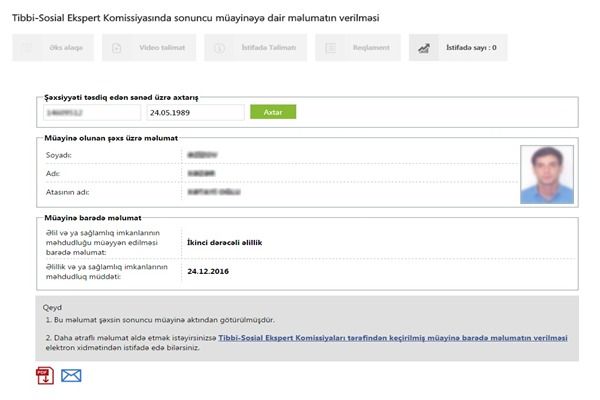Click the Video təlimat play icon
The width and height of the screenshot is (600, 400).
(x=117, y=48)
